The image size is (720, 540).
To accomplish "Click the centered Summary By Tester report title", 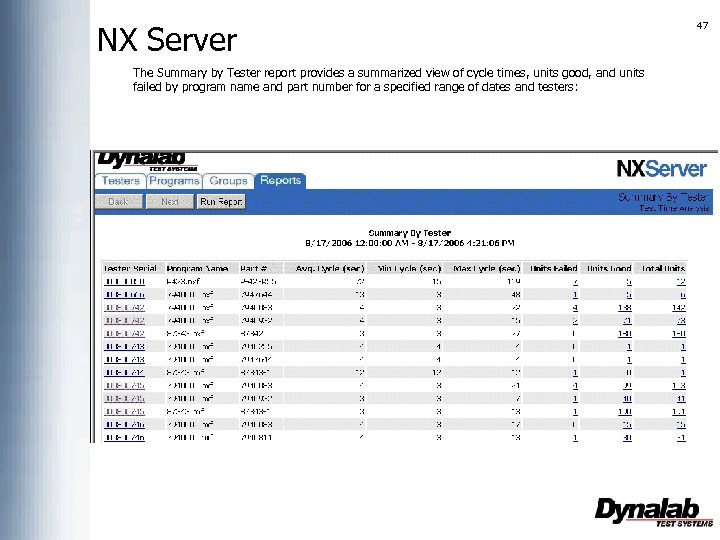I will click(x=410, y=233).
